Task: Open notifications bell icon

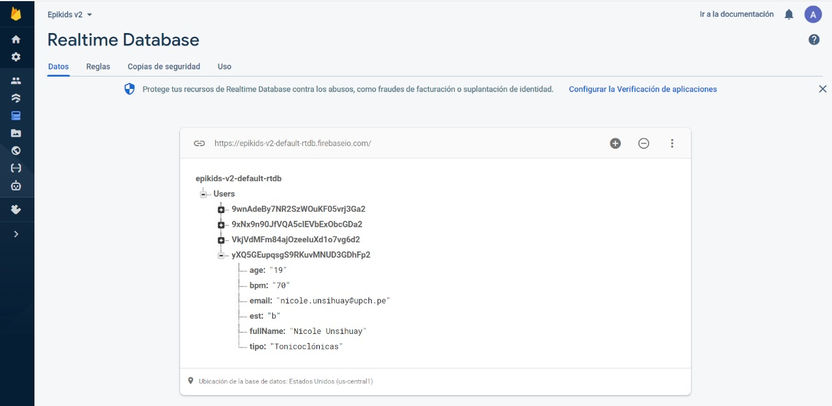Action: pos(789,15)
